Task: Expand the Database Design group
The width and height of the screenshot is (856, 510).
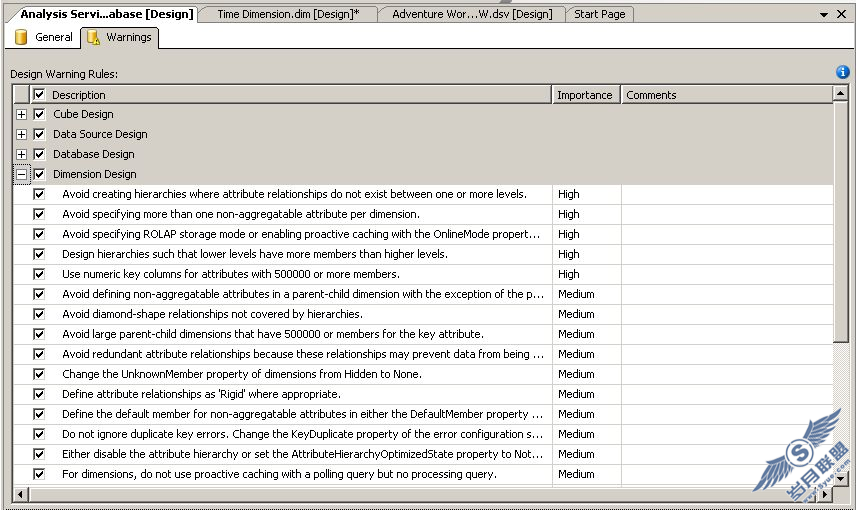Action: [x=21, y=155]
